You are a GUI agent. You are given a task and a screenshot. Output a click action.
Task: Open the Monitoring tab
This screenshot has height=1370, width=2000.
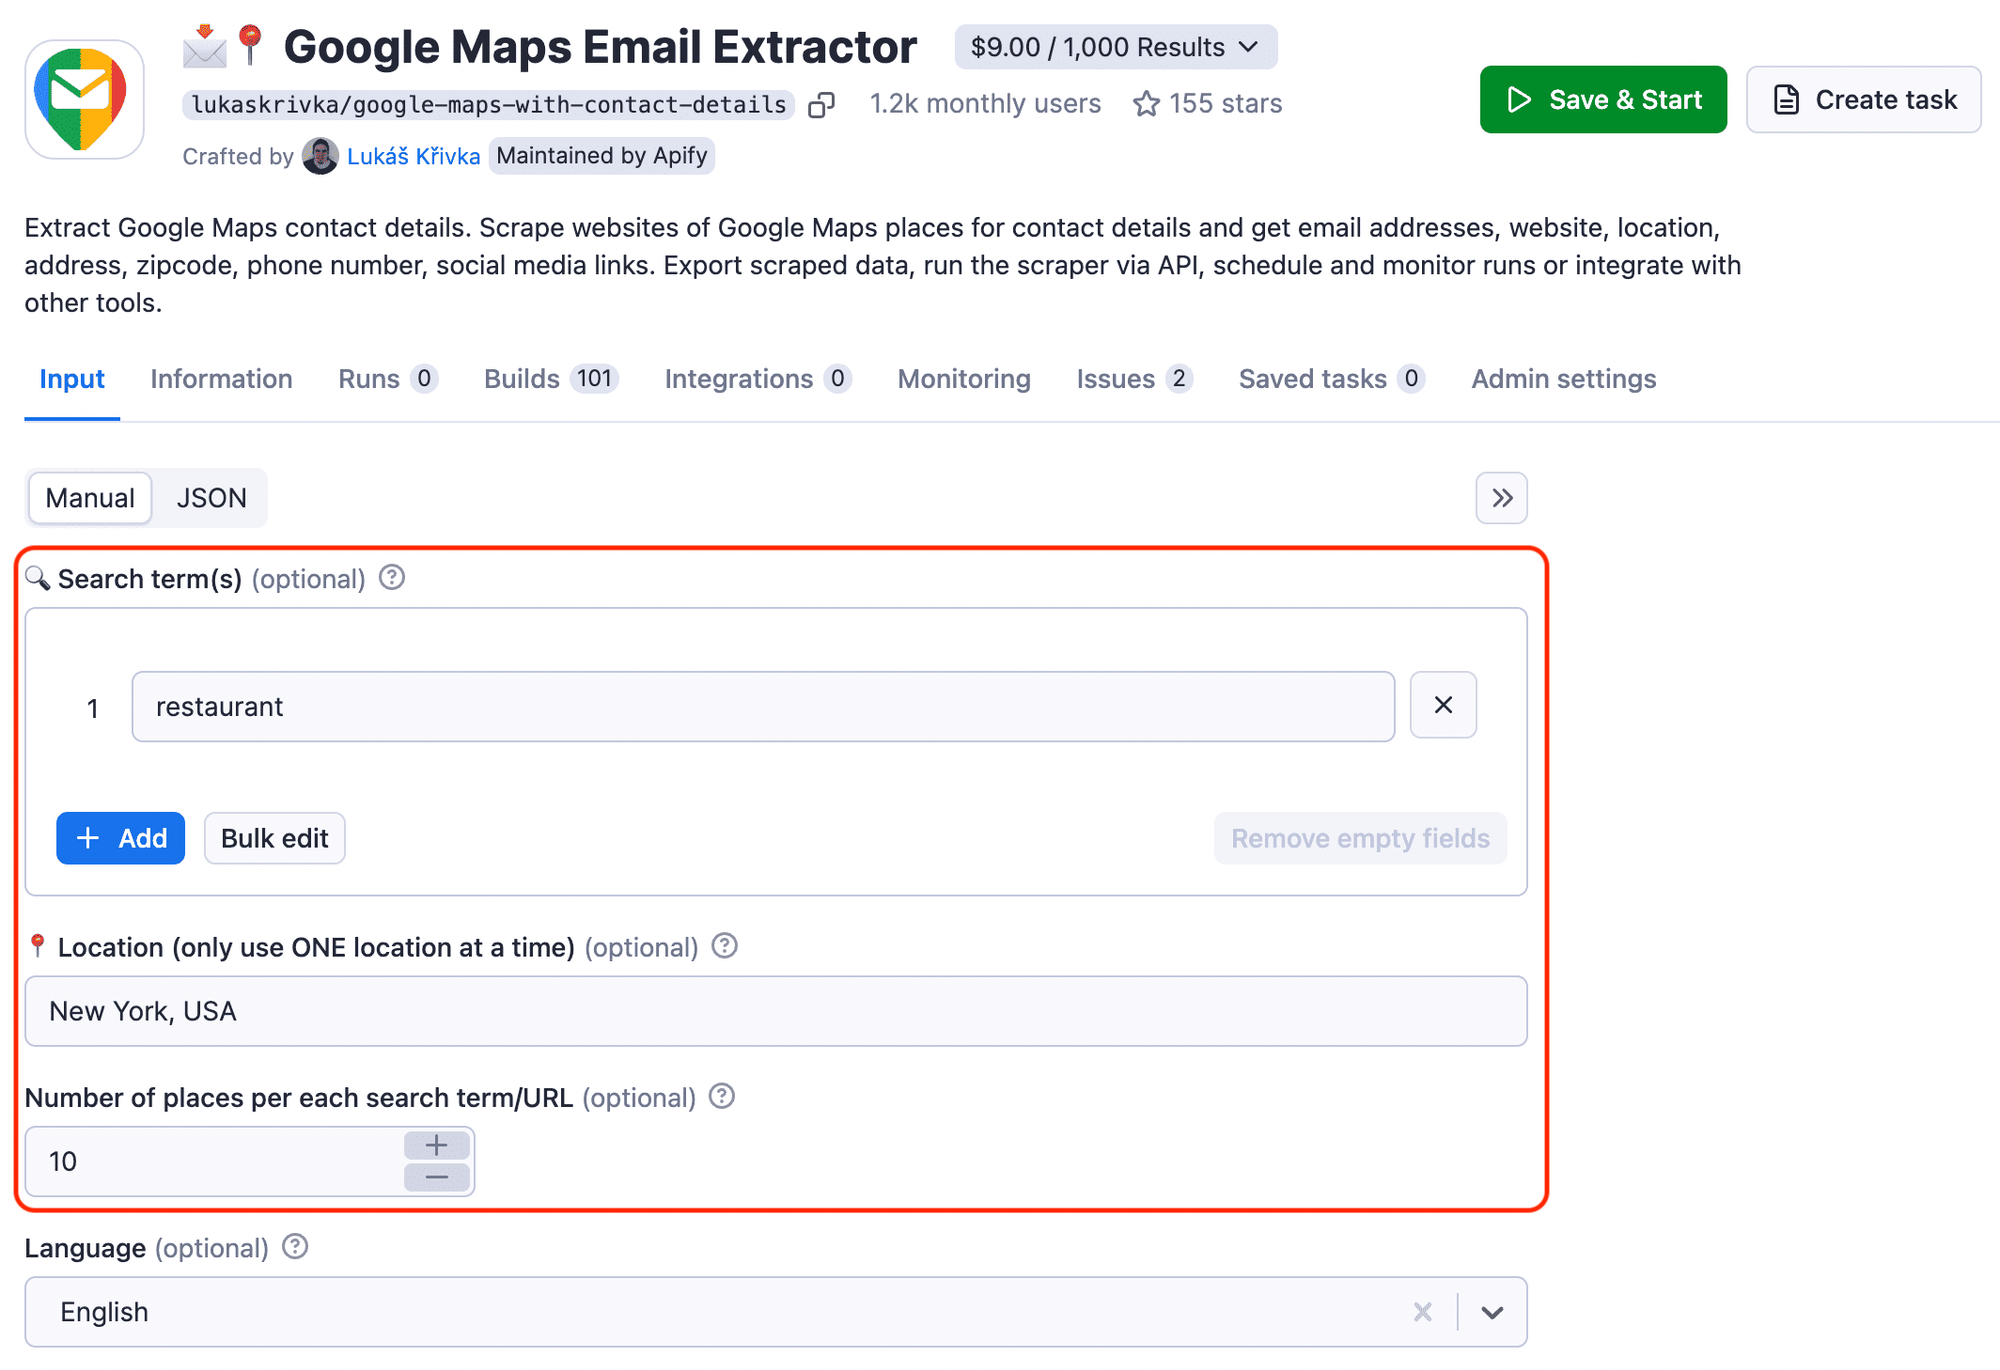pos(964,379)
